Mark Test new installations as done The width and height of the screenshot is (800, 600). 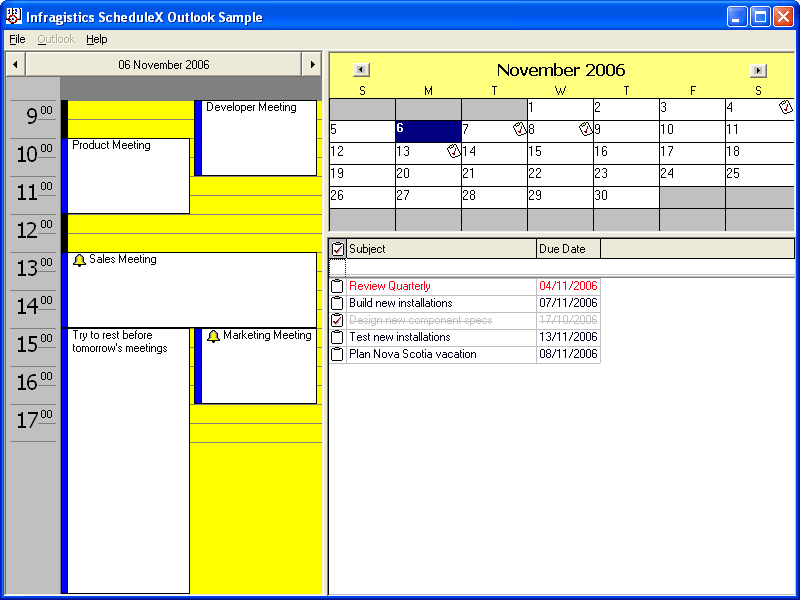pyautogui.click(x=337, y=337)
